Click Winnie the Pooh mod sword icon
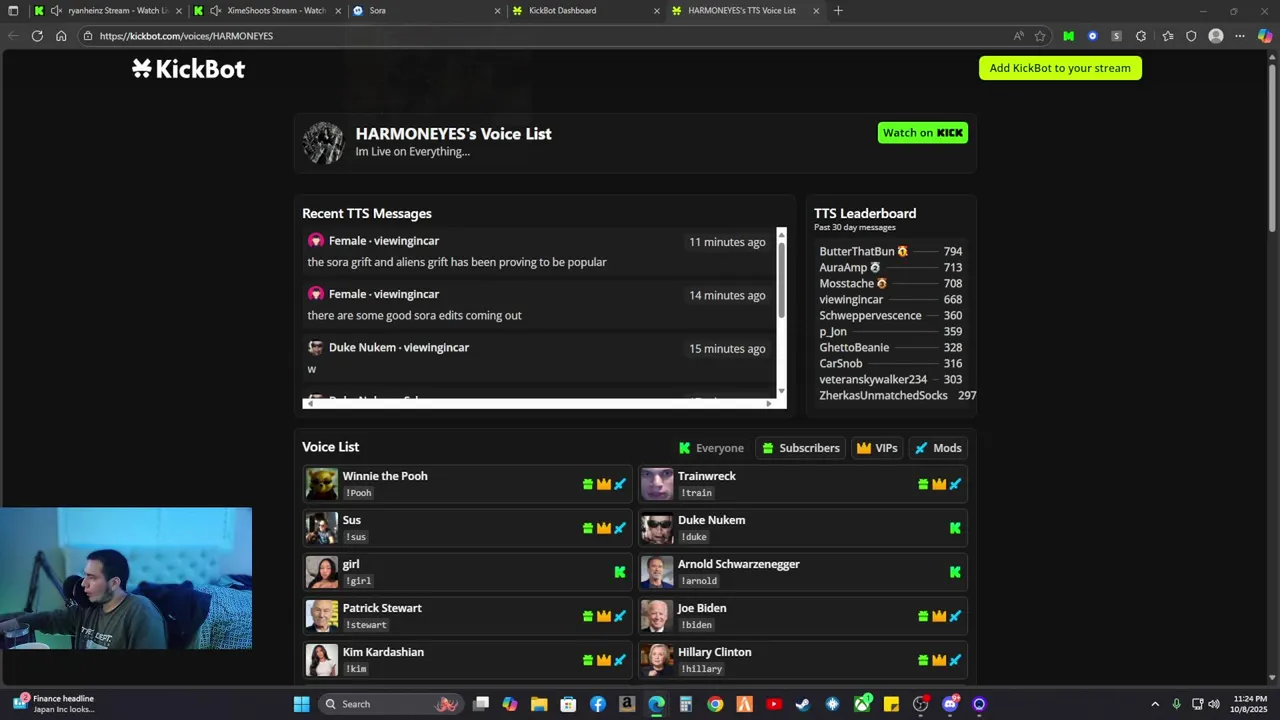1280x720 pixels. point(620,484)
